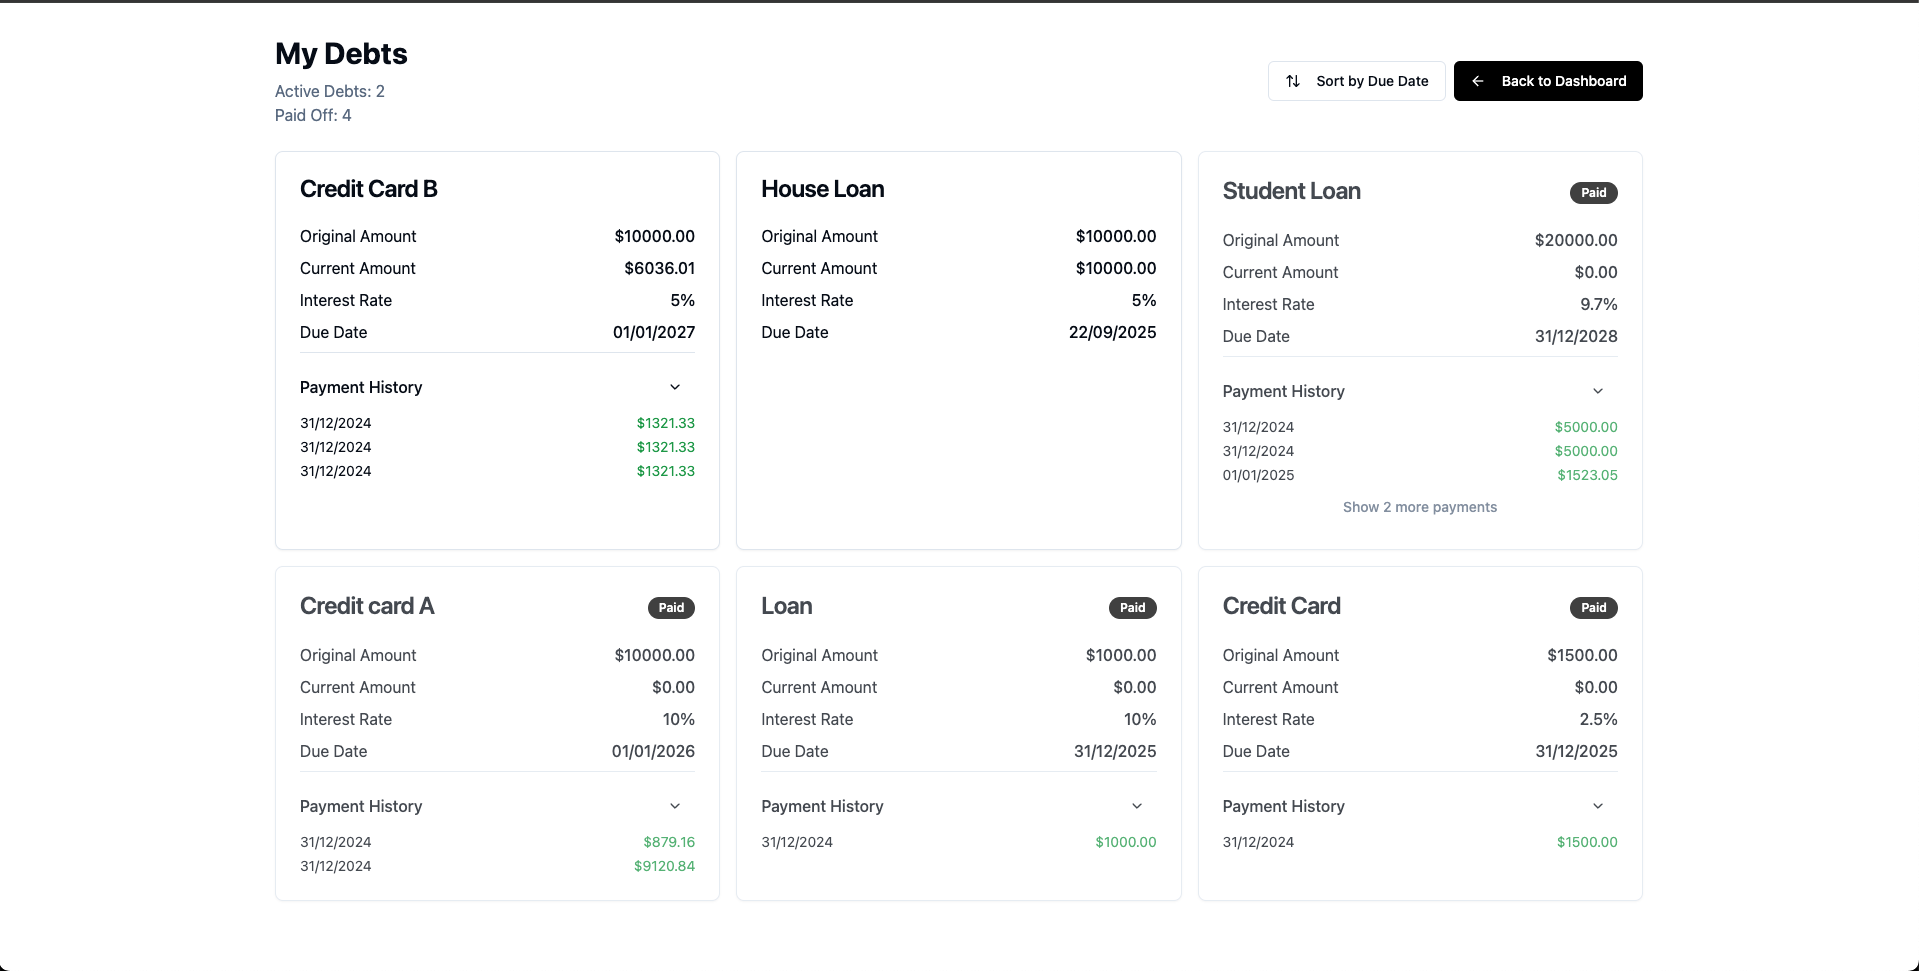This screenshot has height=971, width=1919.
Task: Click the Paid badge on Loan card
Action: pyautogui.click(x=1133, y=608)
